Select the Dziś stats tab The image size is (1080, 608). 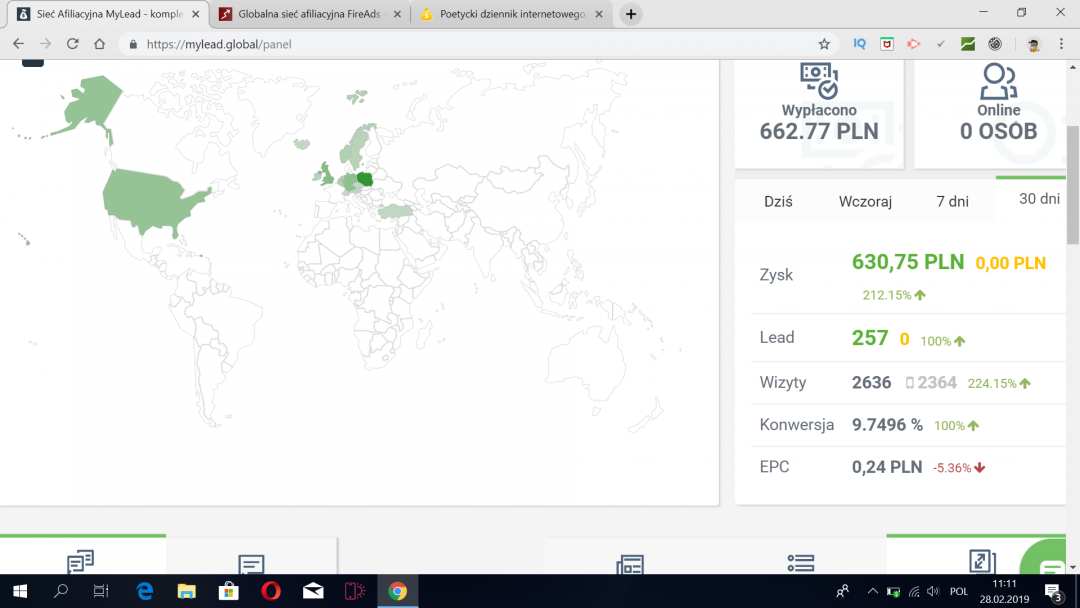coord(778,201)
